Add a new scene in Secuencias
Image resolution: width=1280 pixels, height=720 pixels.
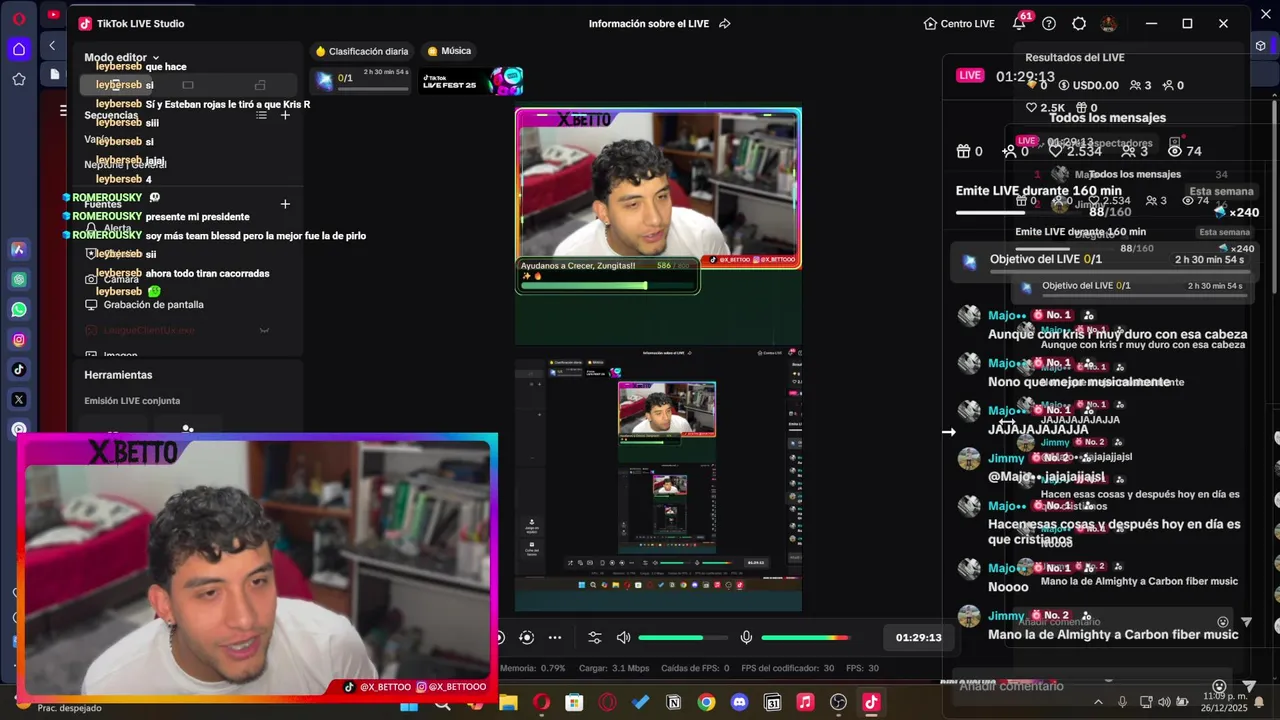(x=285, y=115)
